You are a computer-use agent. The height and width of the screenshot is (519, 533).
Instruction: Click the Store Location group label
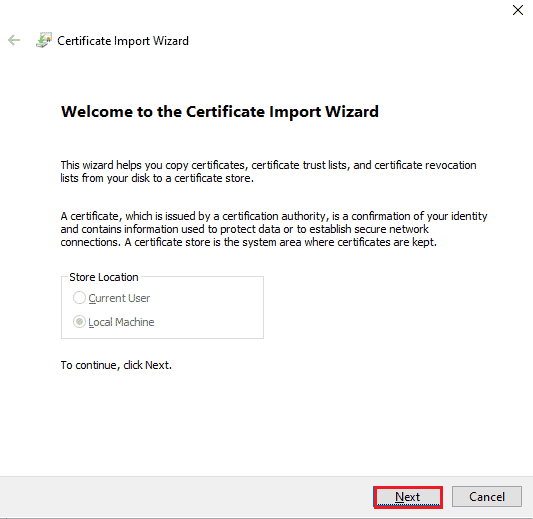pos(104,277)
